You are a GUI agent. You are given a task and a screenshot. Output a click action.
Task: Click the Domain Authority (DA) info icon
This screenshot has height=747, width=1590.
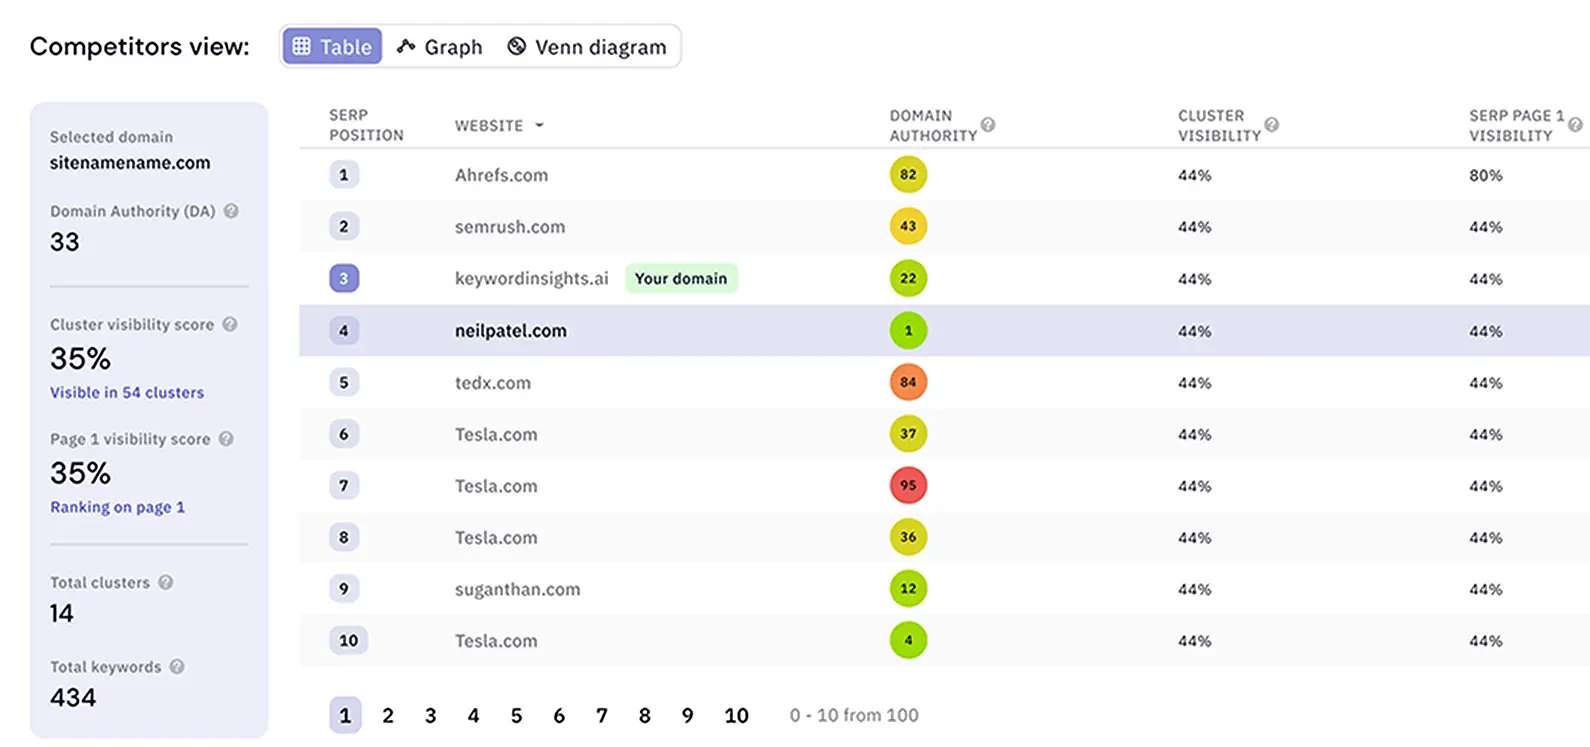coord(229,211)
